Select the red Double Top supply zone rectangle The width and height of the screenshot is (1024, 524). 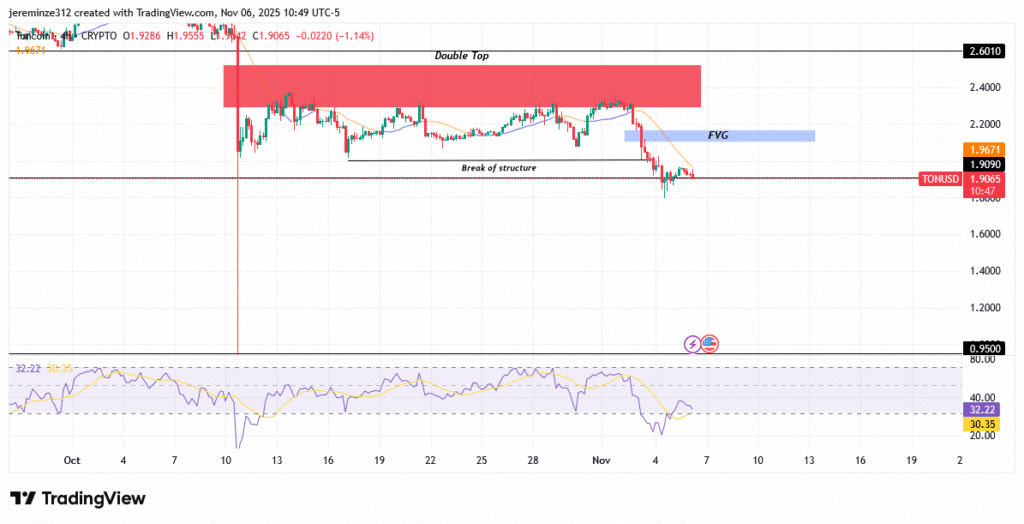click(462, 86)
